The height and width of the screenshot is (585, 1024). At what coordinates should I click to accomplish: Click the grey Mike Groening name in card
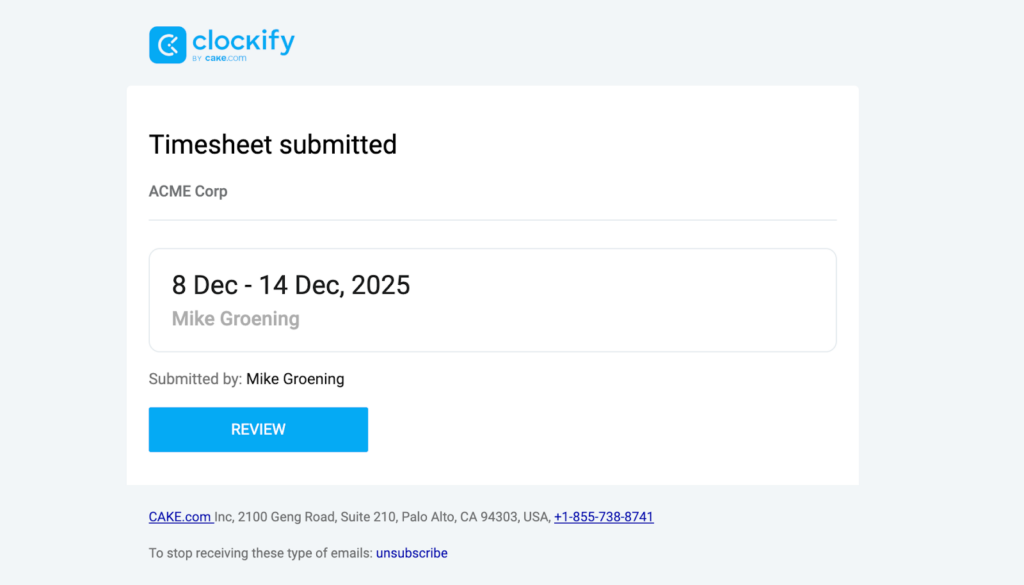click(235, 319)
